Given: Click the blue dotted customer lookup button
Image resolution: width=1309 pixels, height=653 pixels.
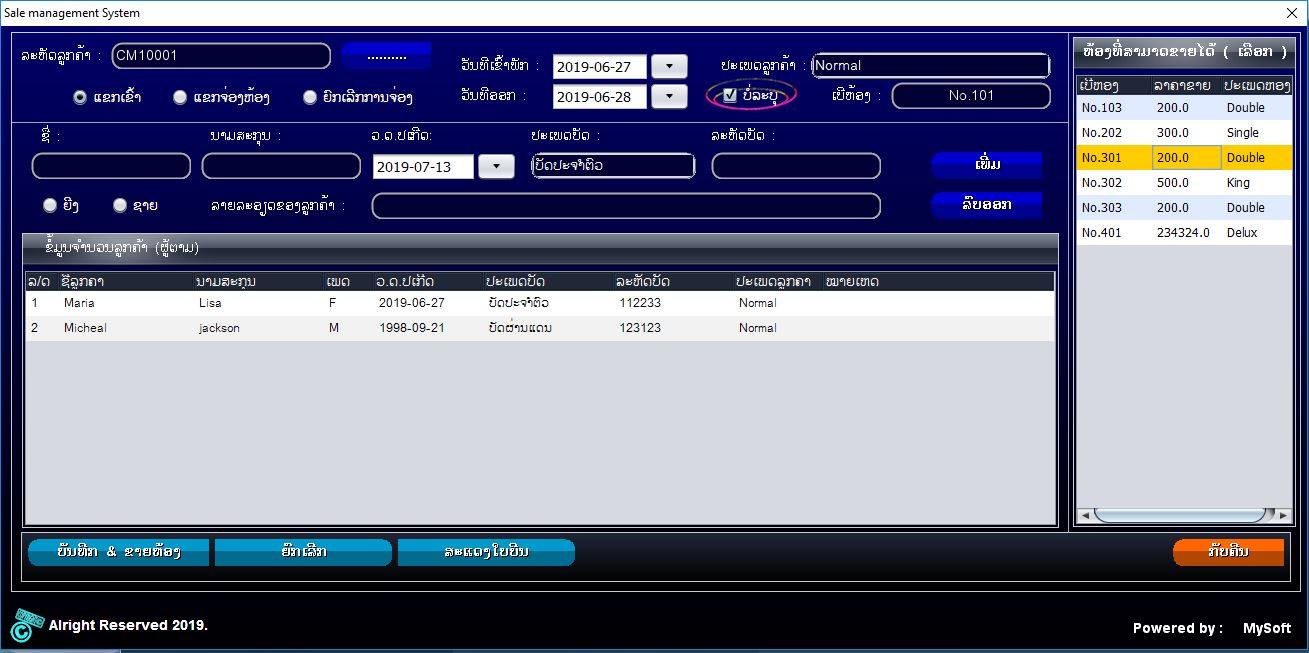Looking at the screenshot, I should (386, 56).
